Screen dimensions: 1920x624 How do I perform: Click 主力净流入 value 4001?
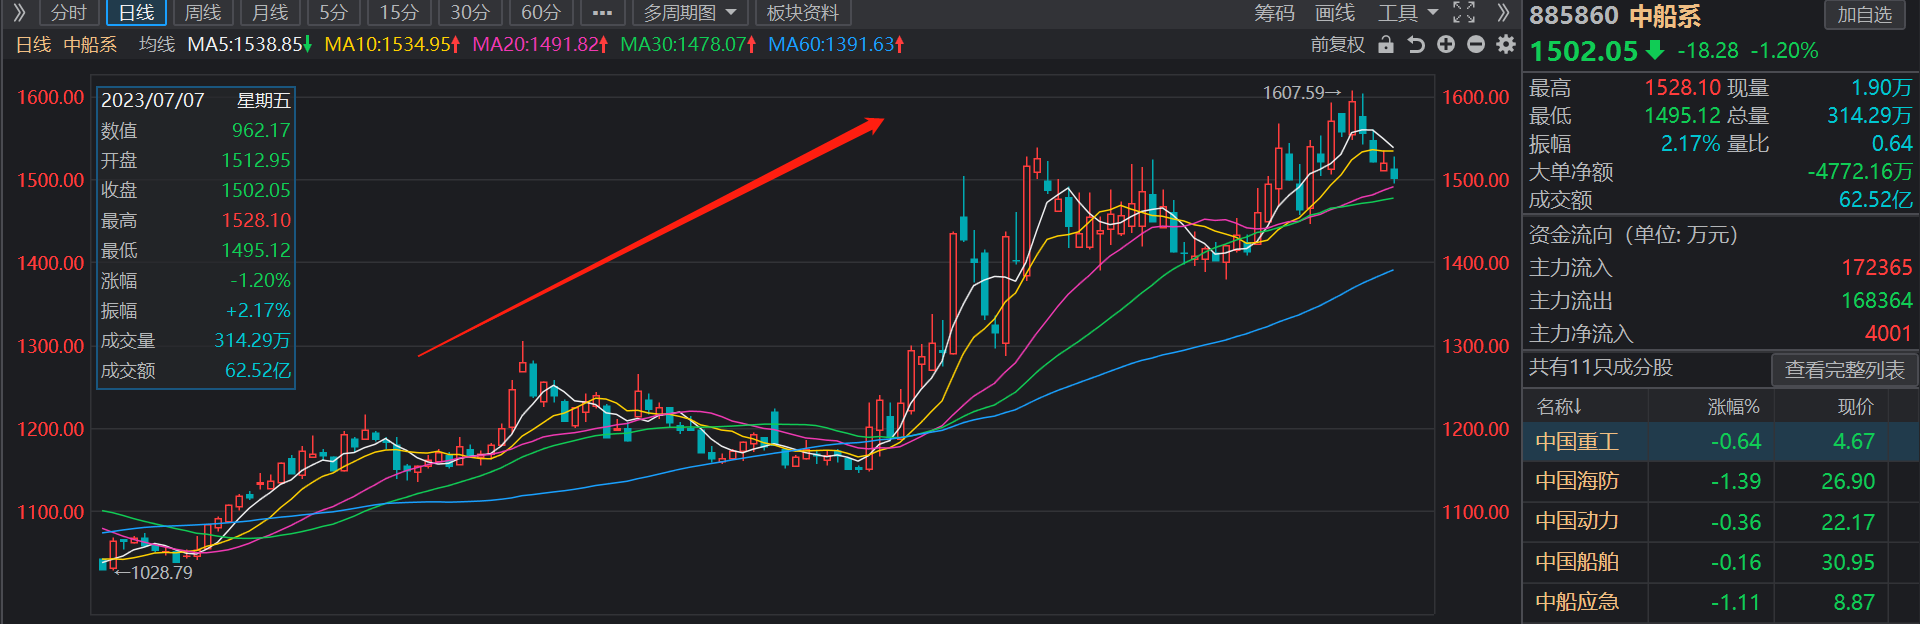click(x=1889, y=334)
